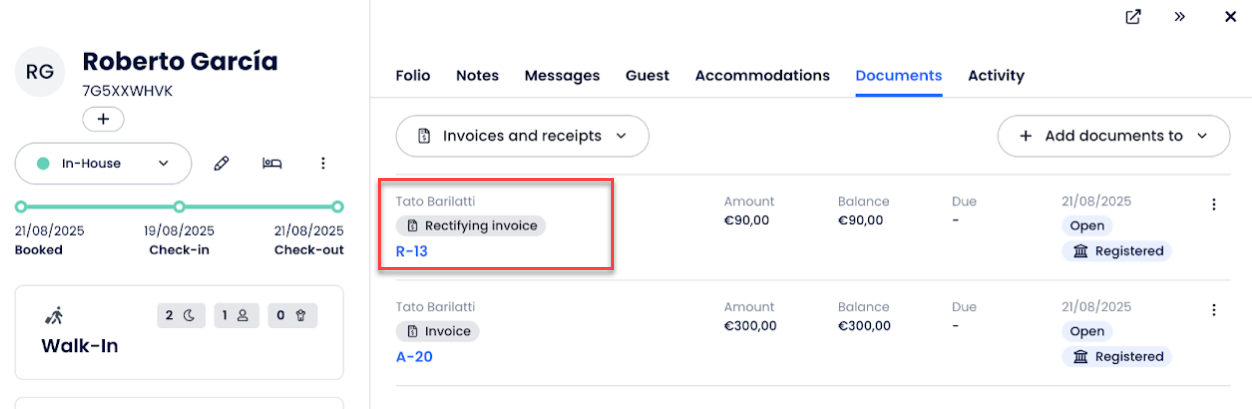This screenshot has width=1252, height=409.
Task: Open options menu for invoice R-13
Action: point(1214,205)
